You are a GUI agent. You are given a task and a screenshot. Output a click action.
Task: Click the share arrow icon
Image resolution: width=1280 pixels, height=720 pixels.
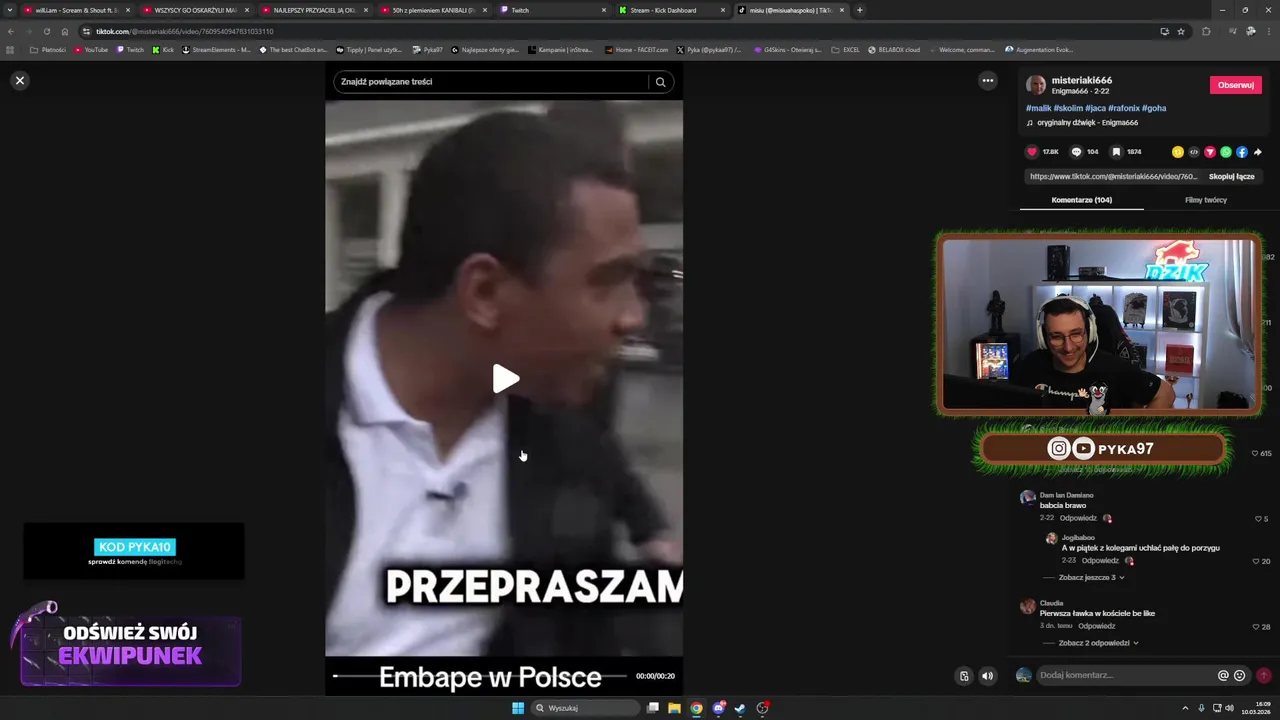pos(1258,152)
